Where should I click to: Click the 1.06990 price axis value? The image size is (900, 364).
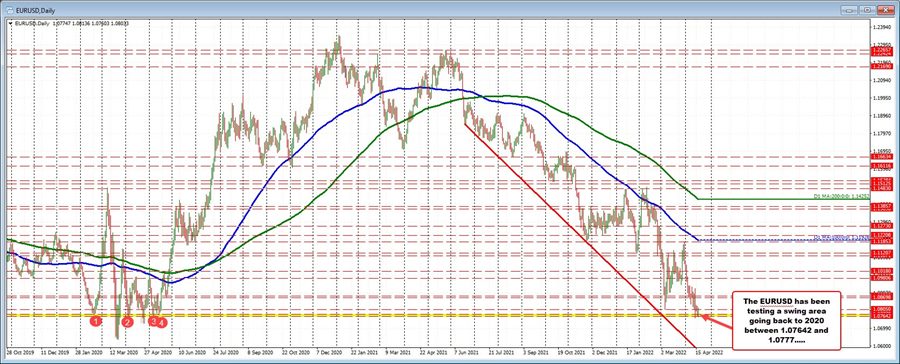(x=882, y=328)
